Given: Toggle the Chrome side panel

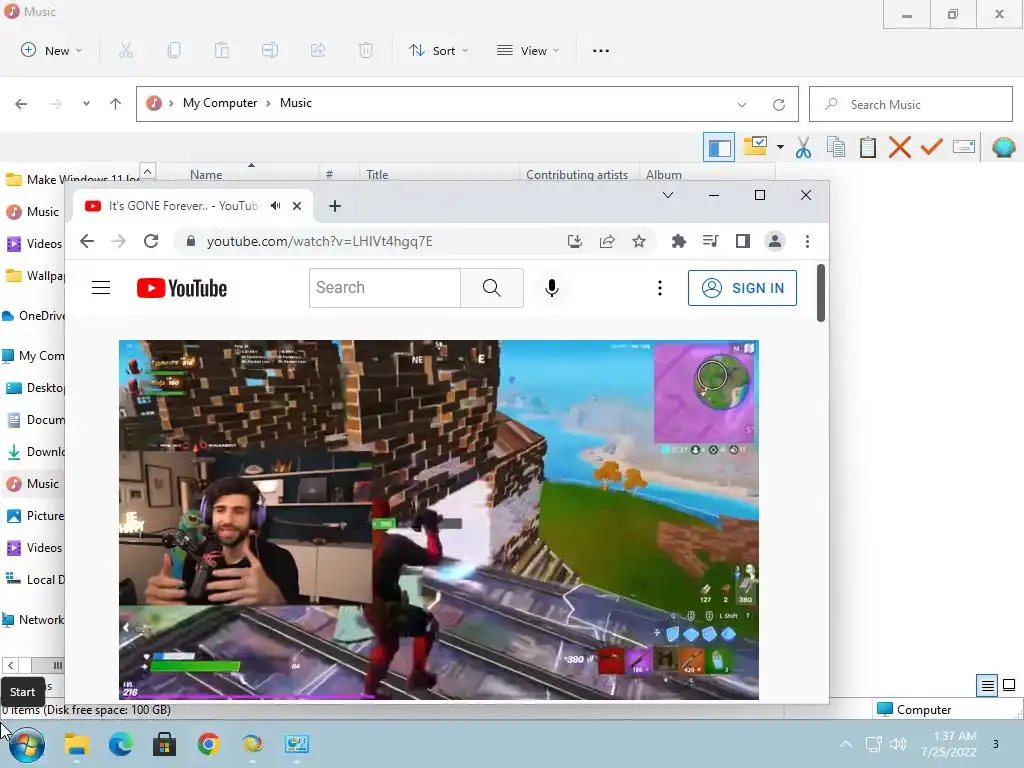Looking at the screenshot, I should pyautogui.click(x=743, y=242).
